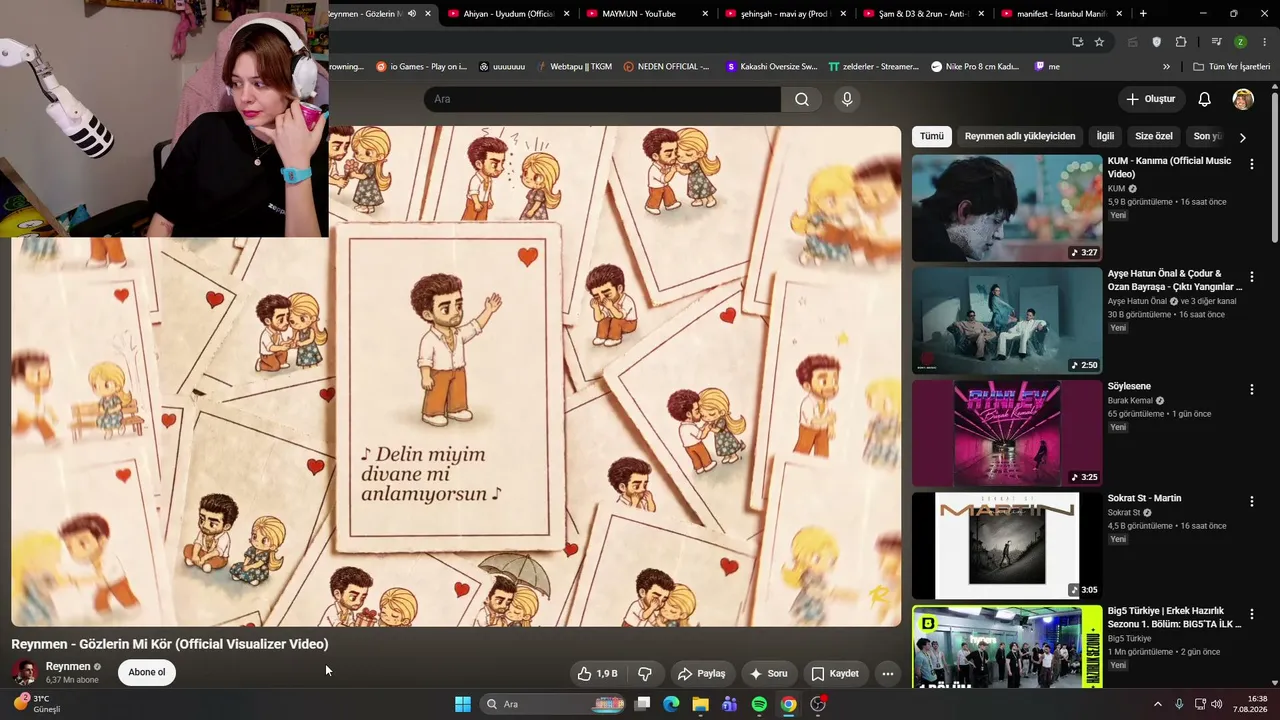
Task: Click the install app icon in address bar
Action: [1077, 42]
